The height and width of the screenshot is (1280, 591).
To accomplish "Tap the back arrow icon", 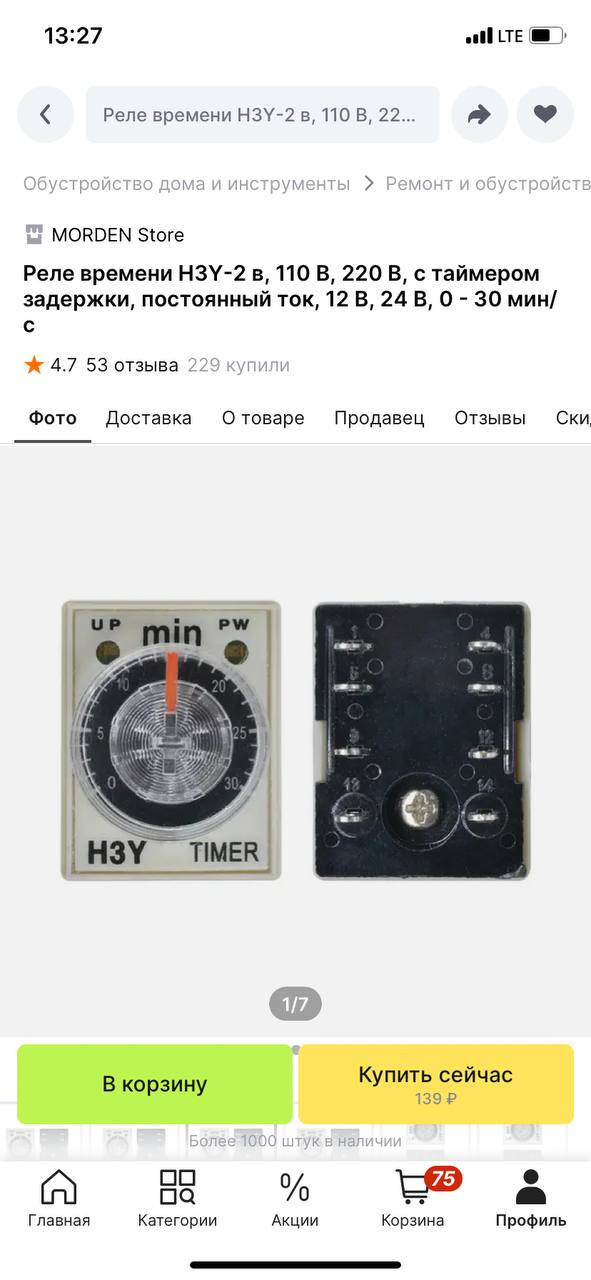I will pyautogui.click(x=45, y=115).
